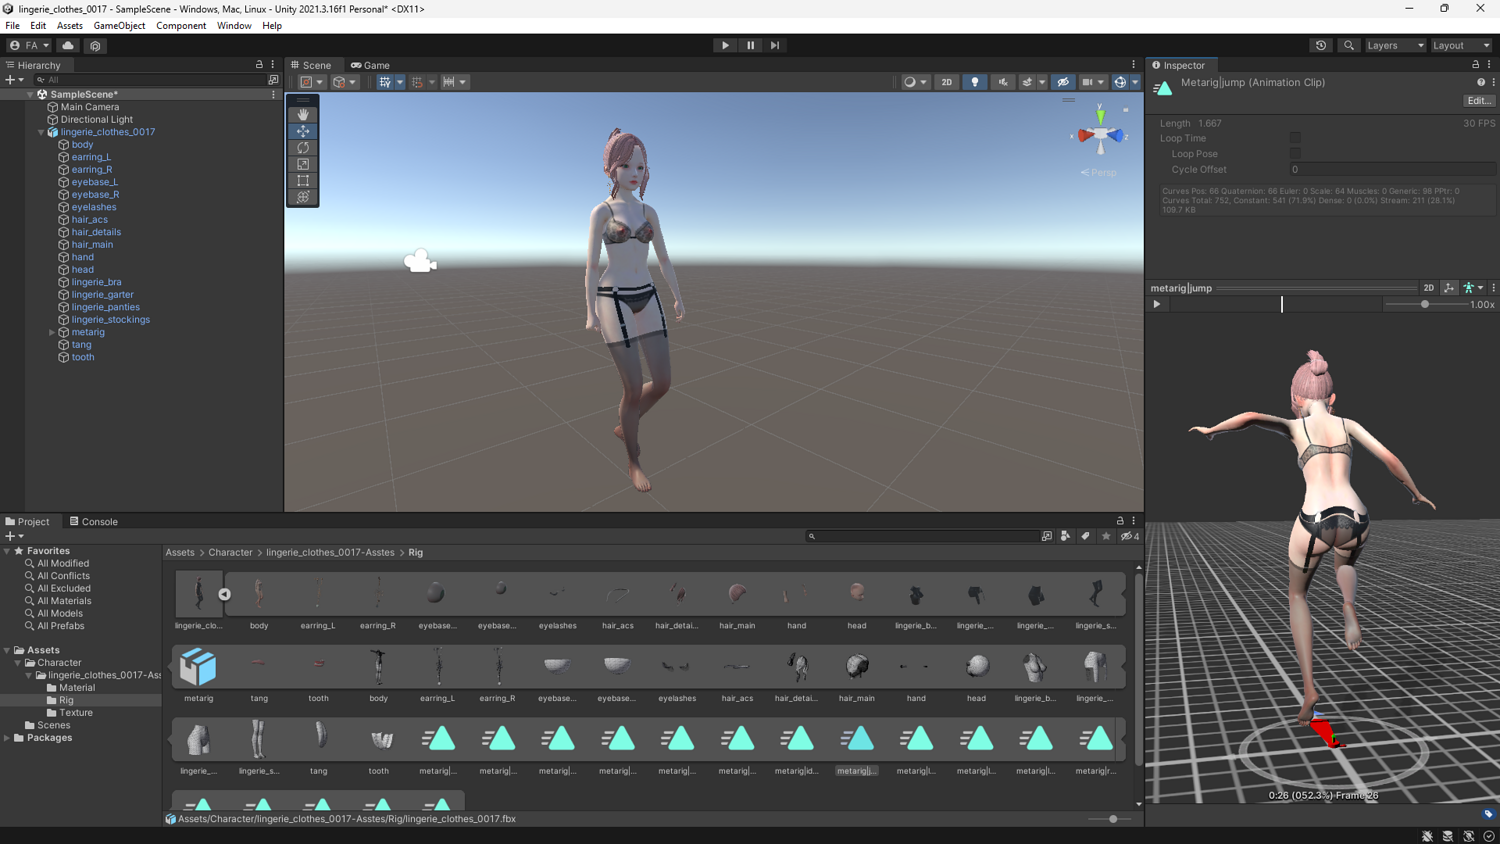Open the Scene camera settings dropdown

tap(1092, 82)
